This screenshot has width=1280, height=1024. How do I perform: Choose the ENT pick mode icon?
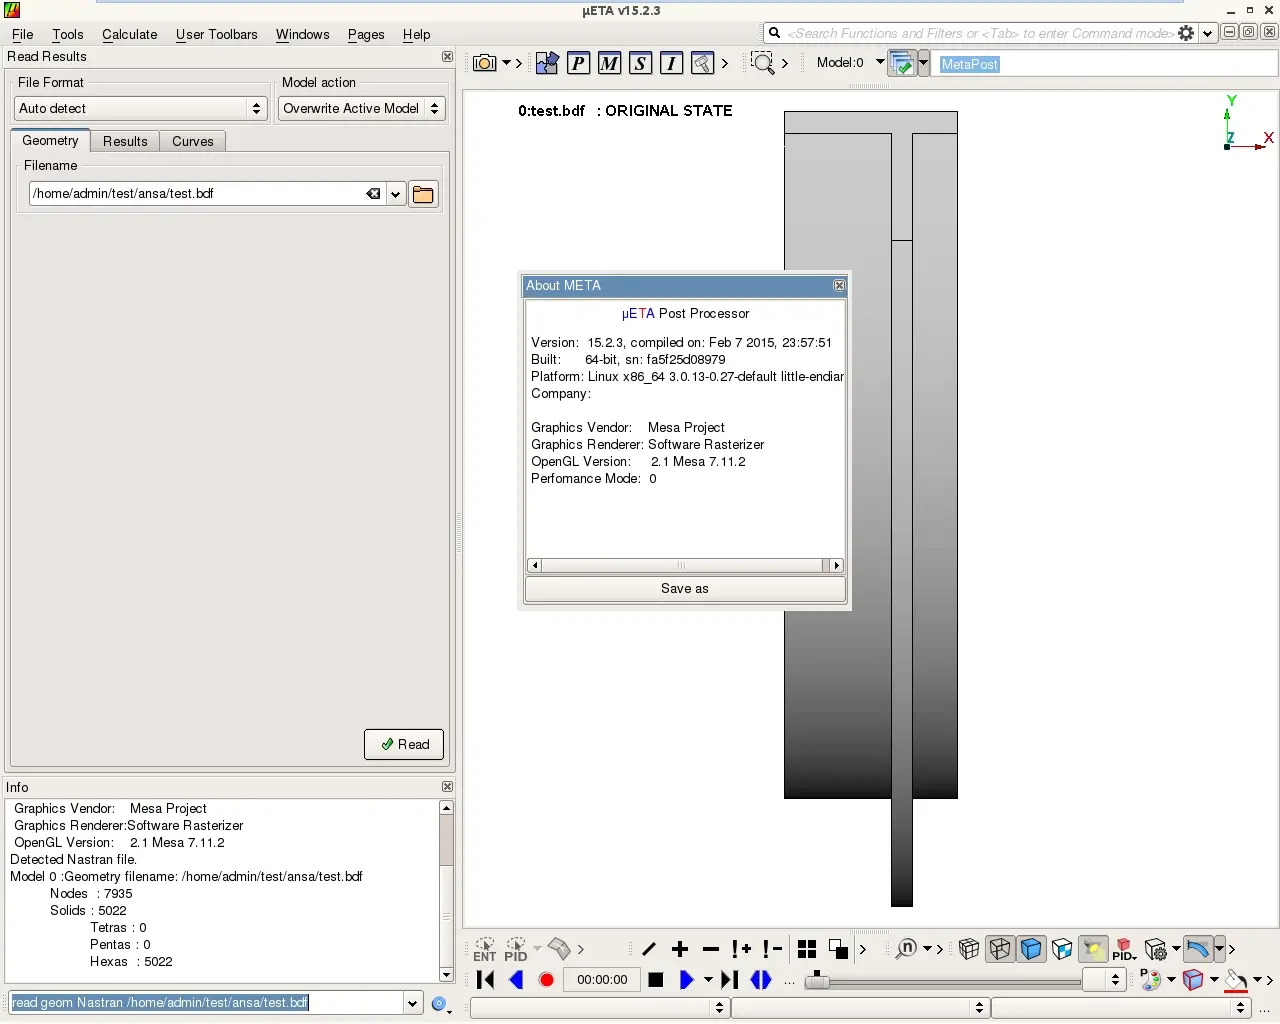click(485, 949)
